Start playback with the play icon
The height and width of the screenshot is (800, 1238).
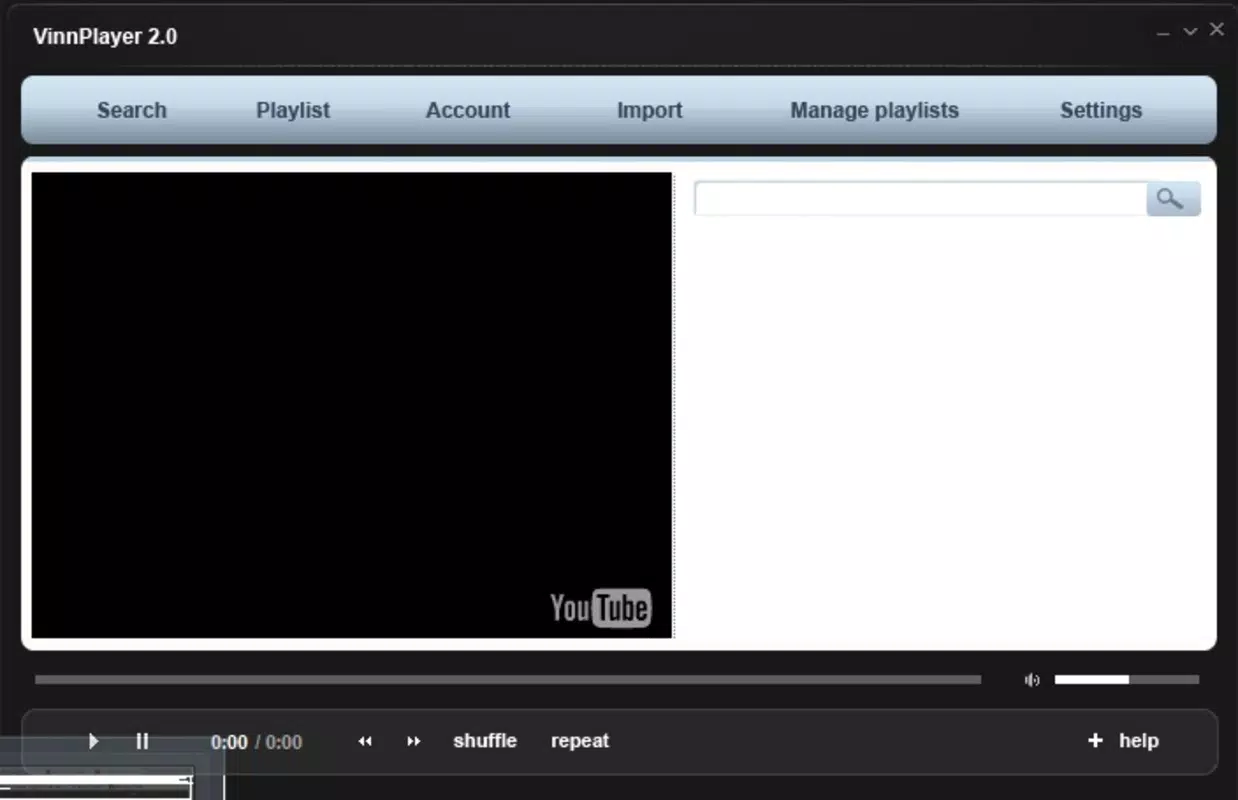coord(93,741)
